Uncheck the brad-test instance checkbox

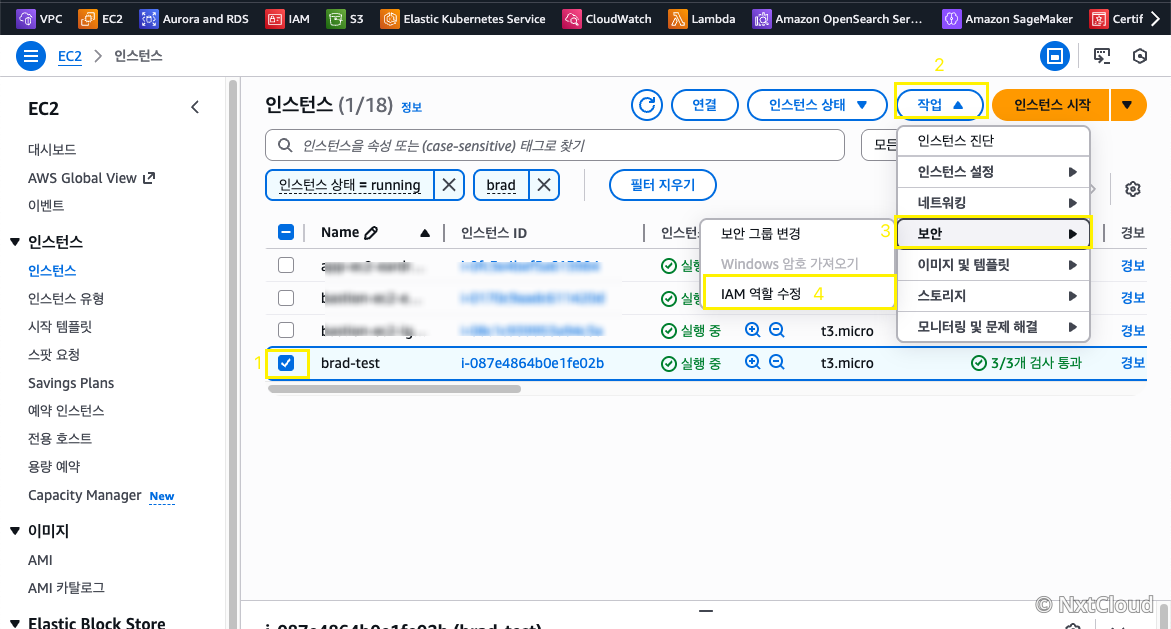(x=286, y=363)
